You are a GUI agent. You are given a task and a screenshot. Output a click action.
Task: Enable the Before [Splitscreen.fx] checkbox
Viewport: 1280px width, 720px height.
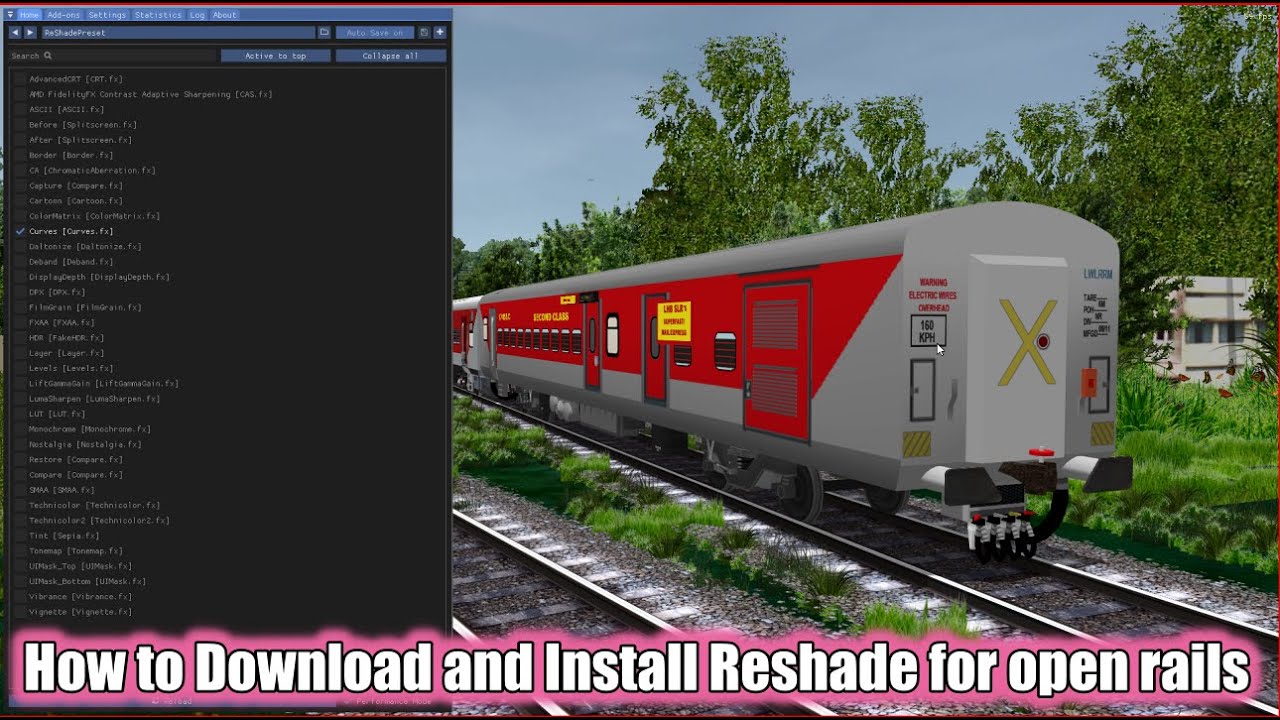pos(19,125)
